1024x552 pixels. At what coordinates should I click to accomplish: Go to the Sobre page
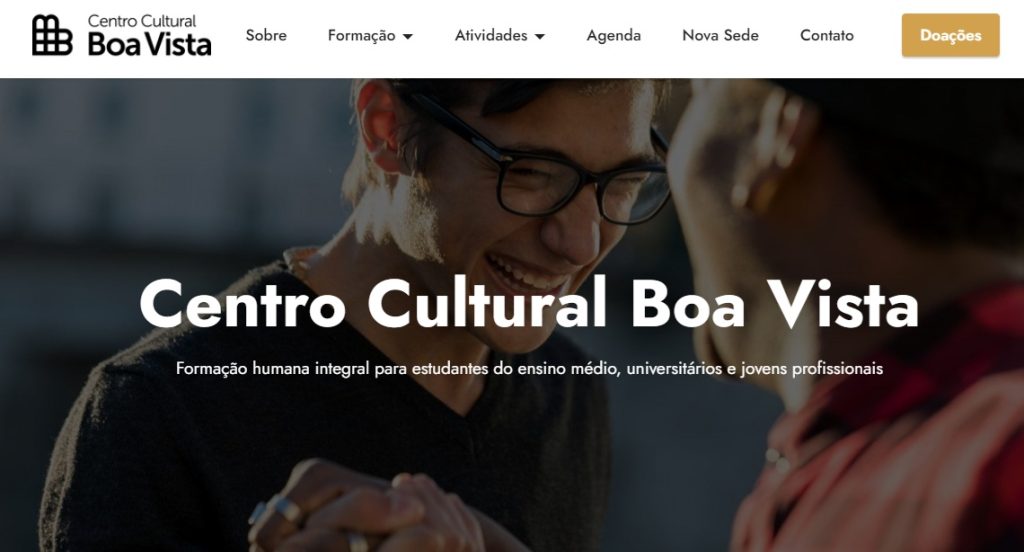[x=266, y=35]
